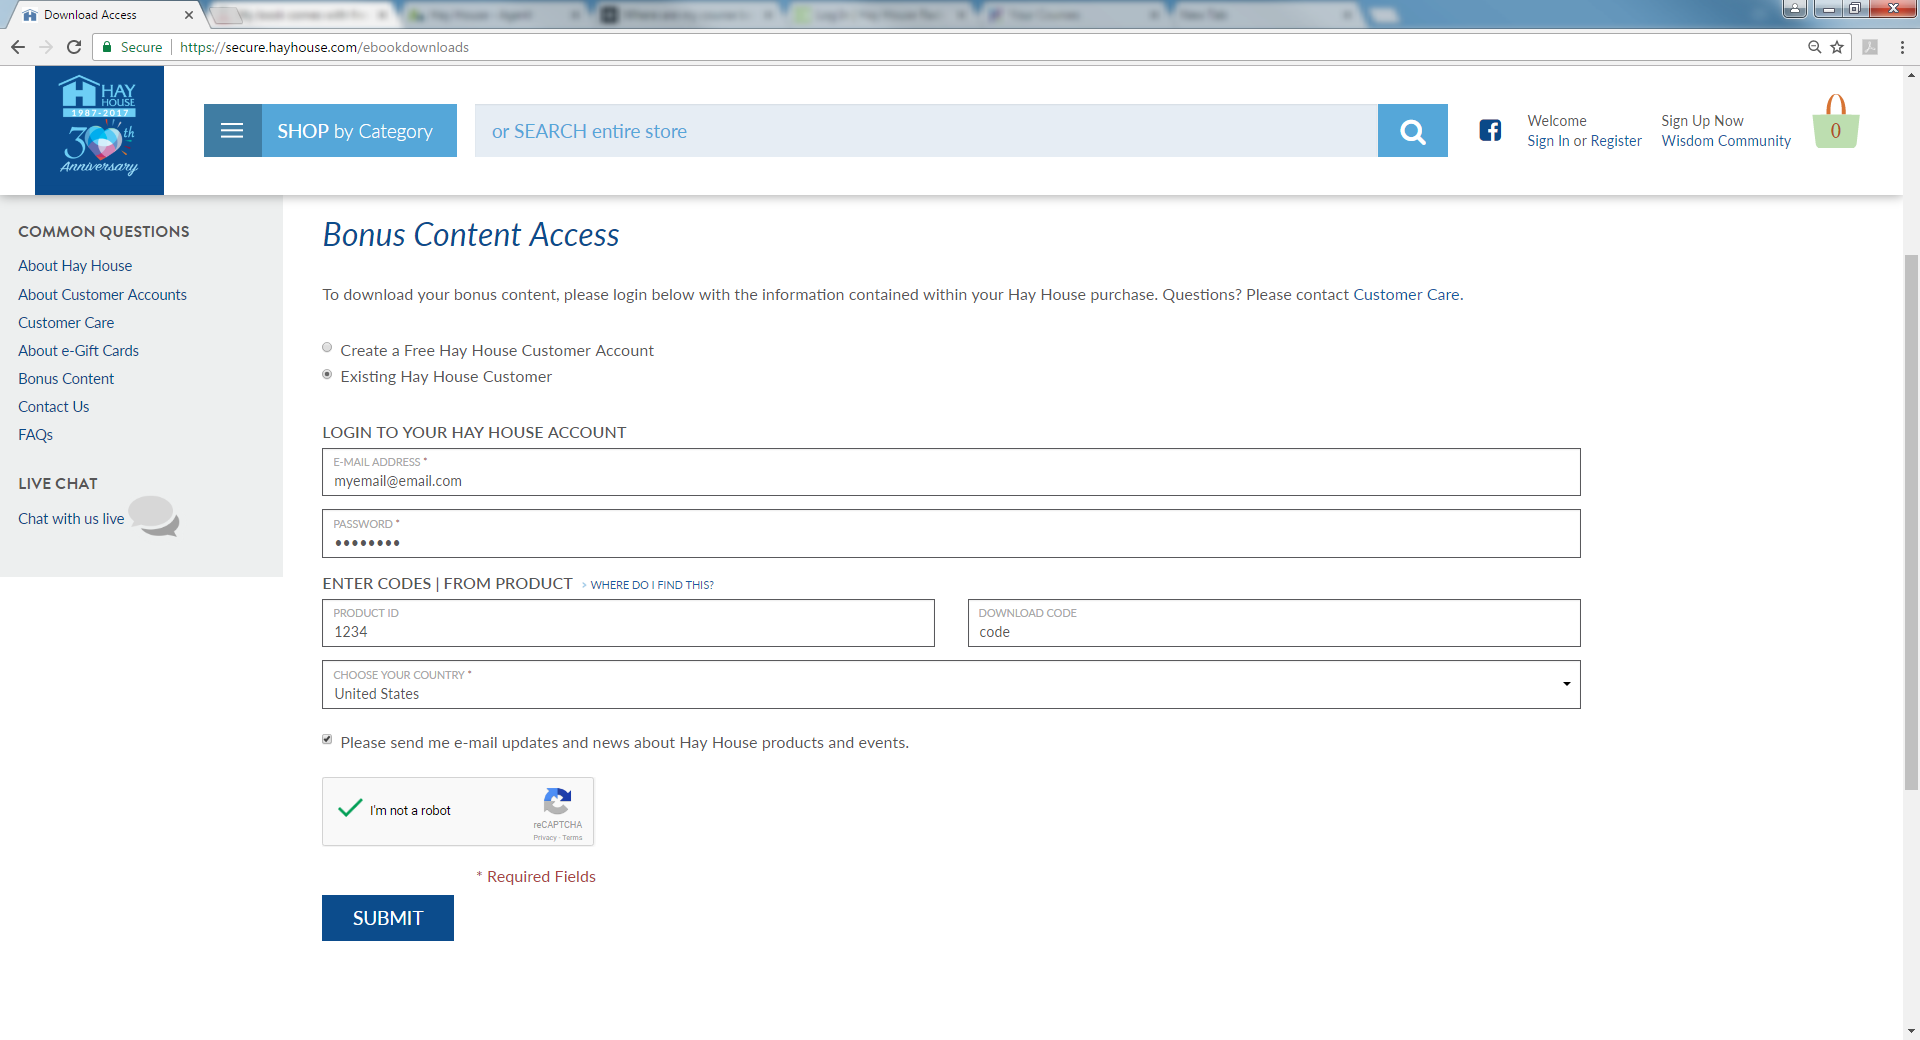
Task: Select Create a Free Hay House Customer Account
Action: pyautogui.click(x=327, y=348)
